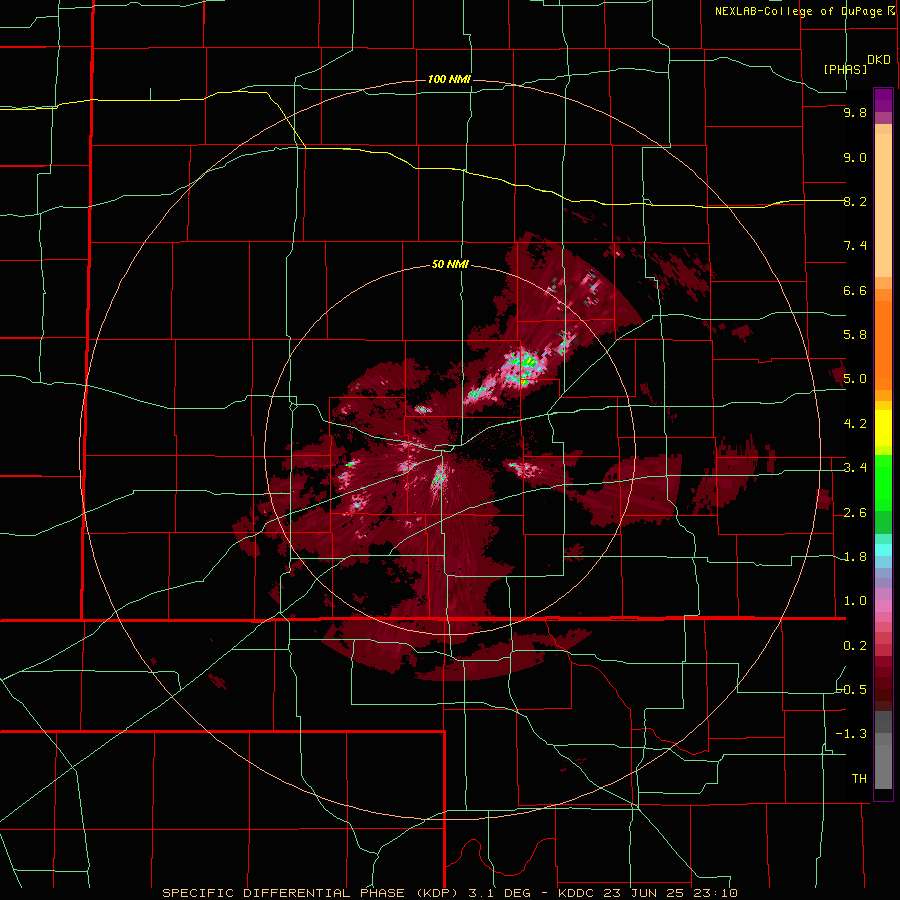The height and width of the screenshot is (900, 900).
Task: Pick the gray color bar segment beside TH
Action: point(883,766)
